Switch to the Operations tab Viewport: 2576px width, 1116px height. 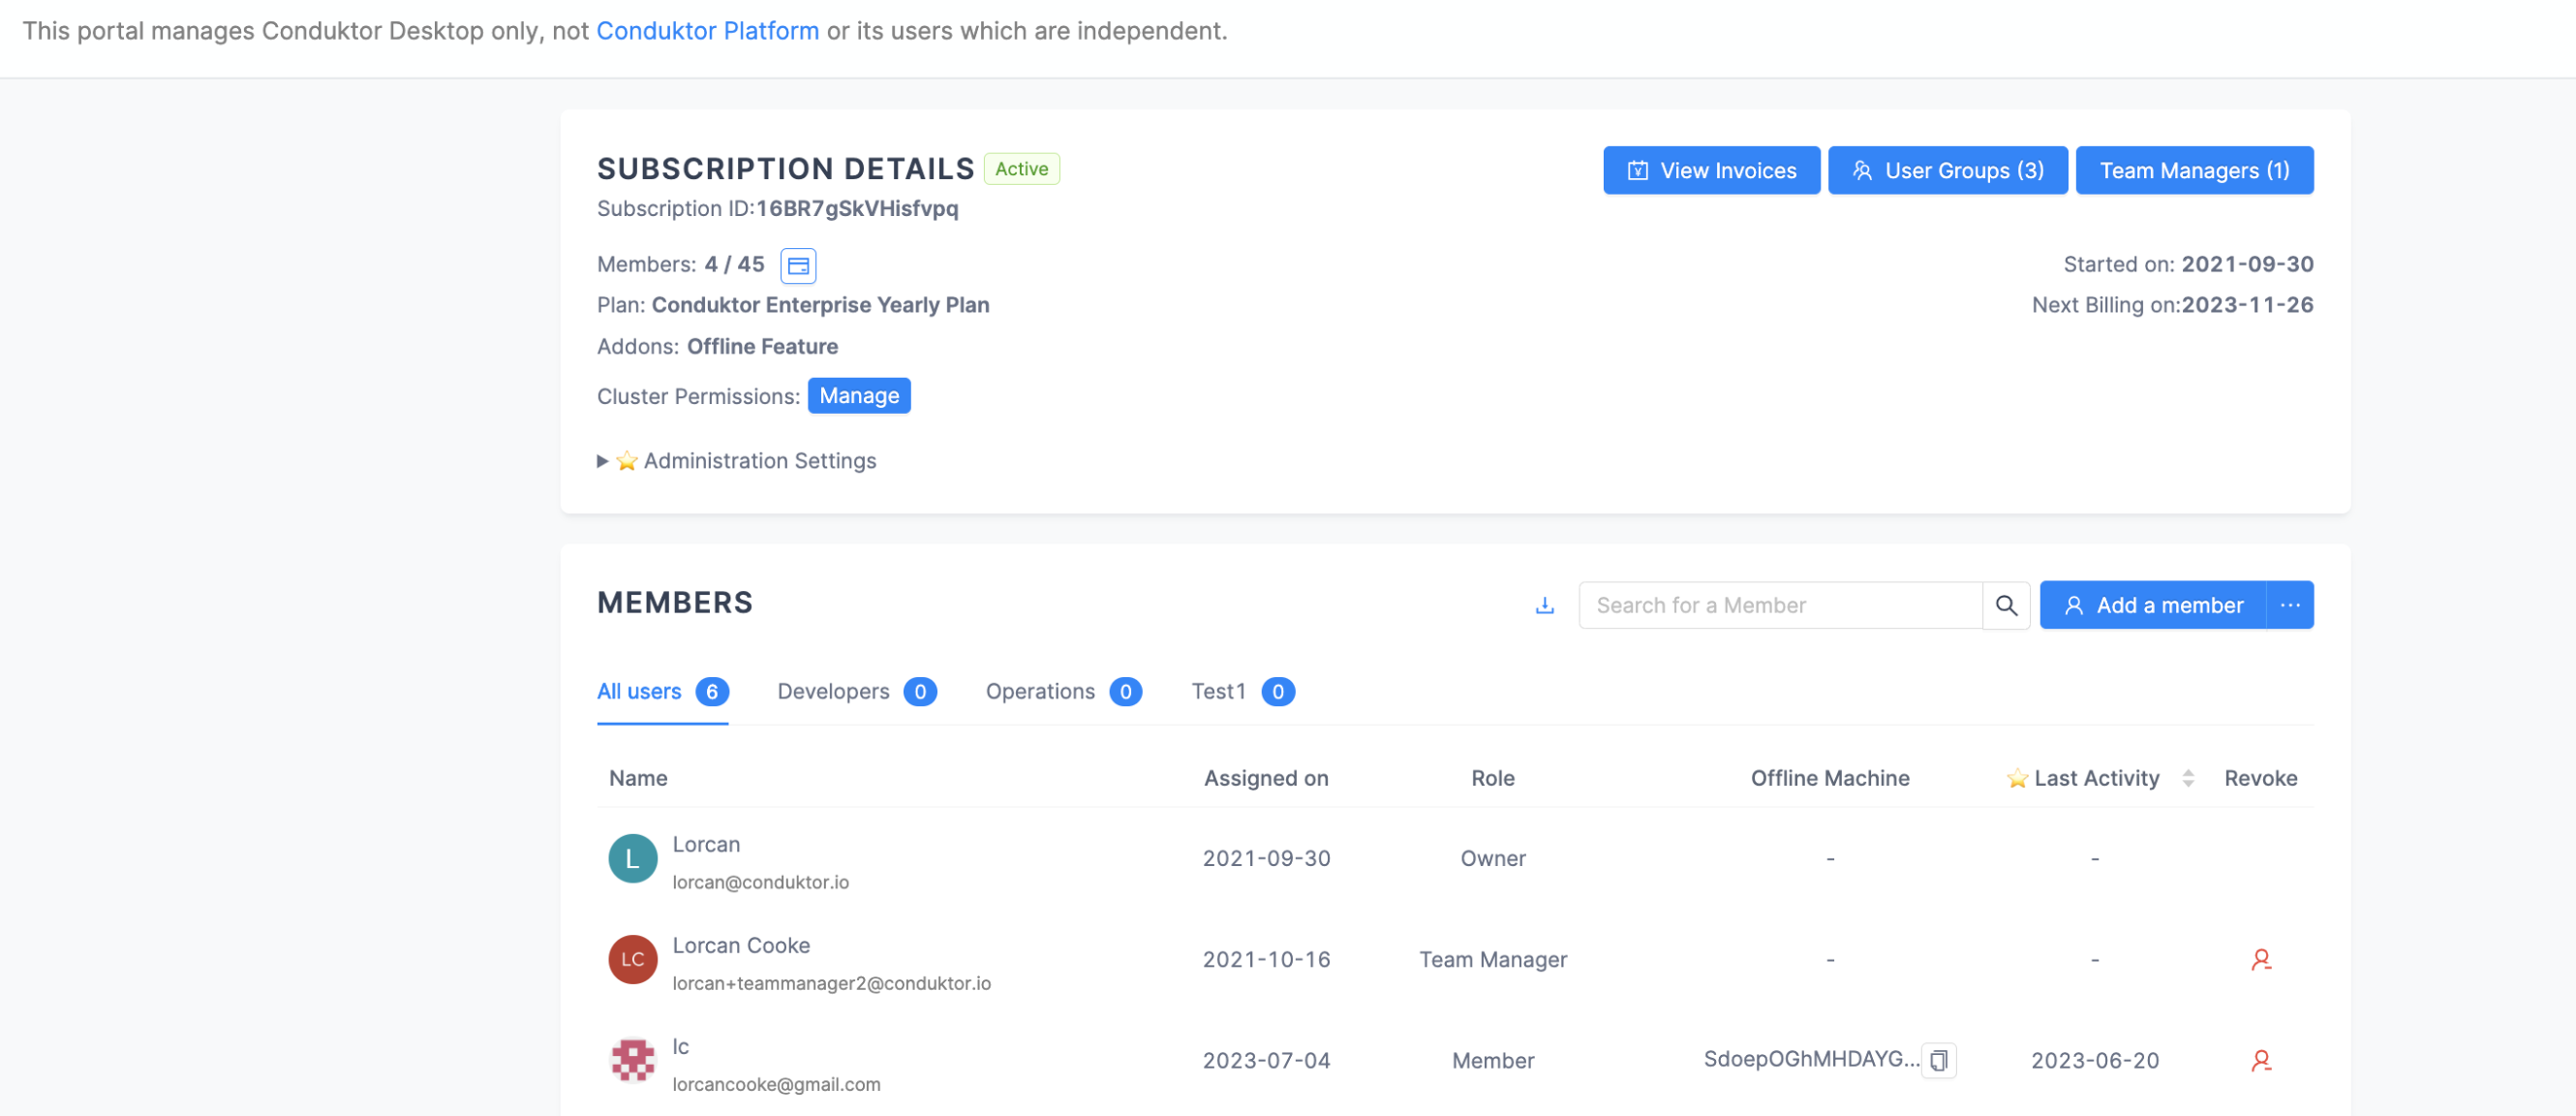click(1063, 692)
